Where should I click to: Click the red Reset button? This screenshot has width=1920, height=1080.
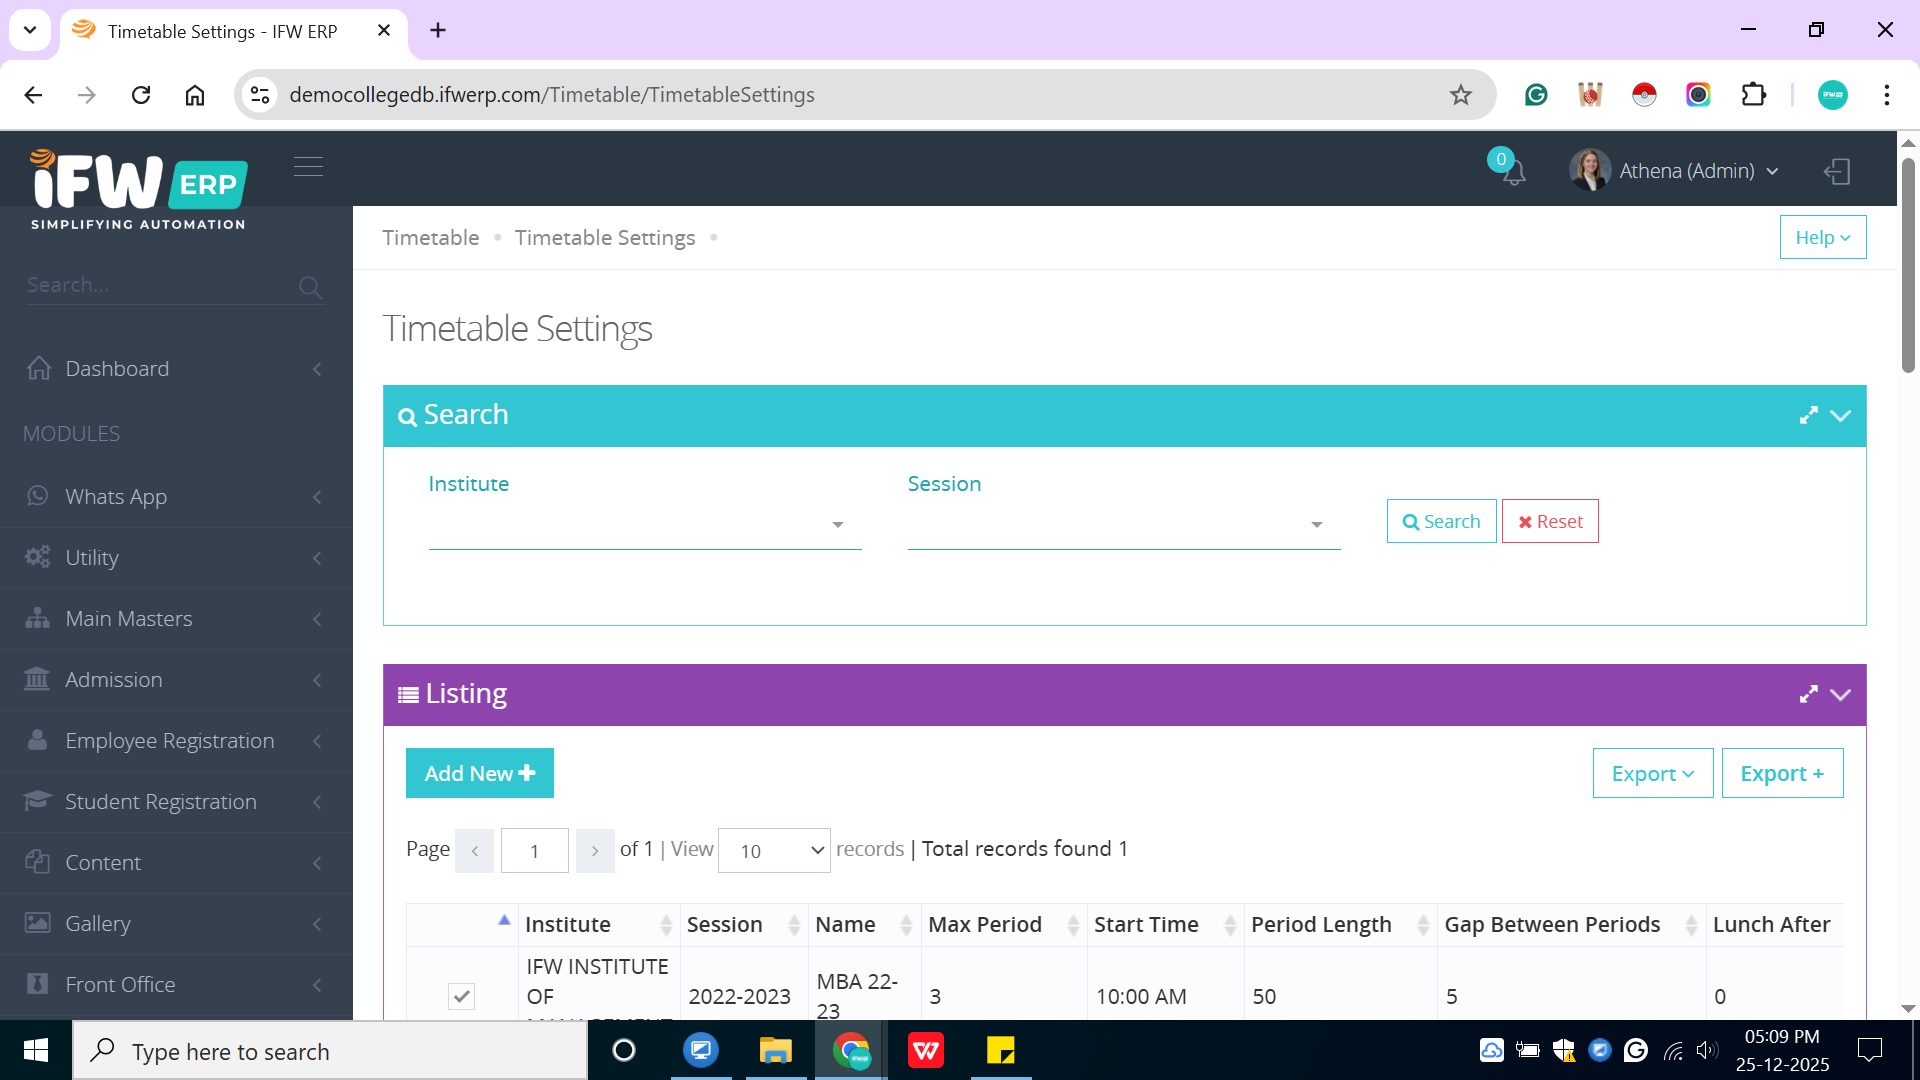1549,521
